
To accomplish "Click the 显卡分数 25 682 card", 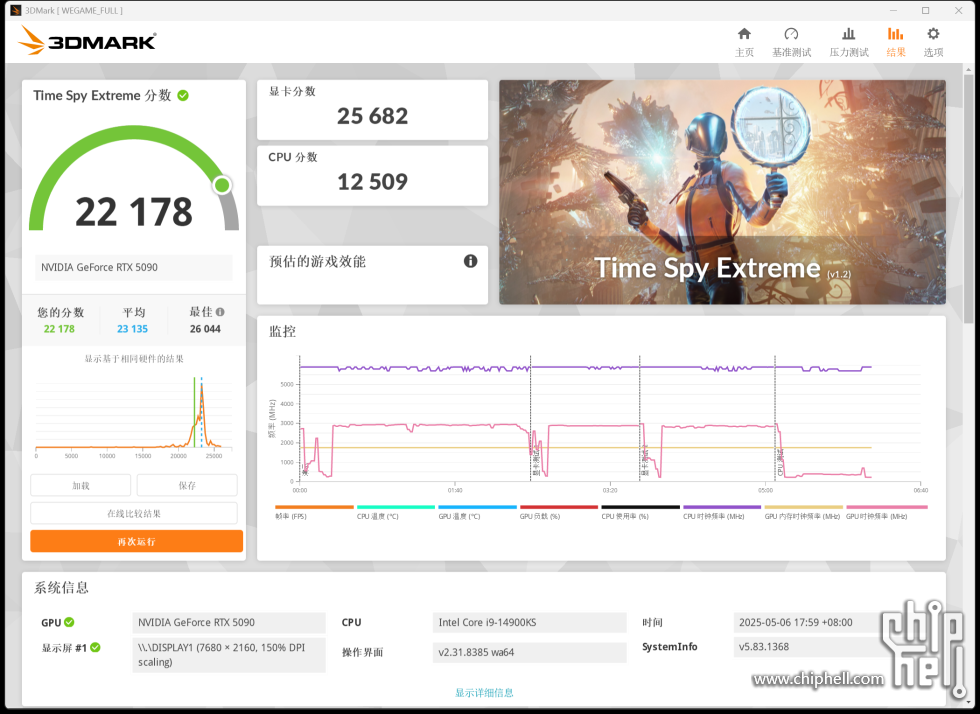I will [372, 109].
